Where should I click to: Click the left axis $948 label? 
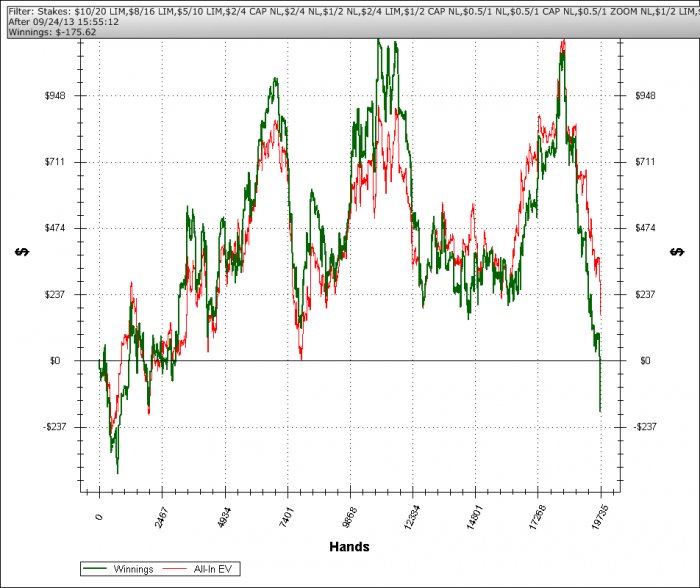(55, 95)
